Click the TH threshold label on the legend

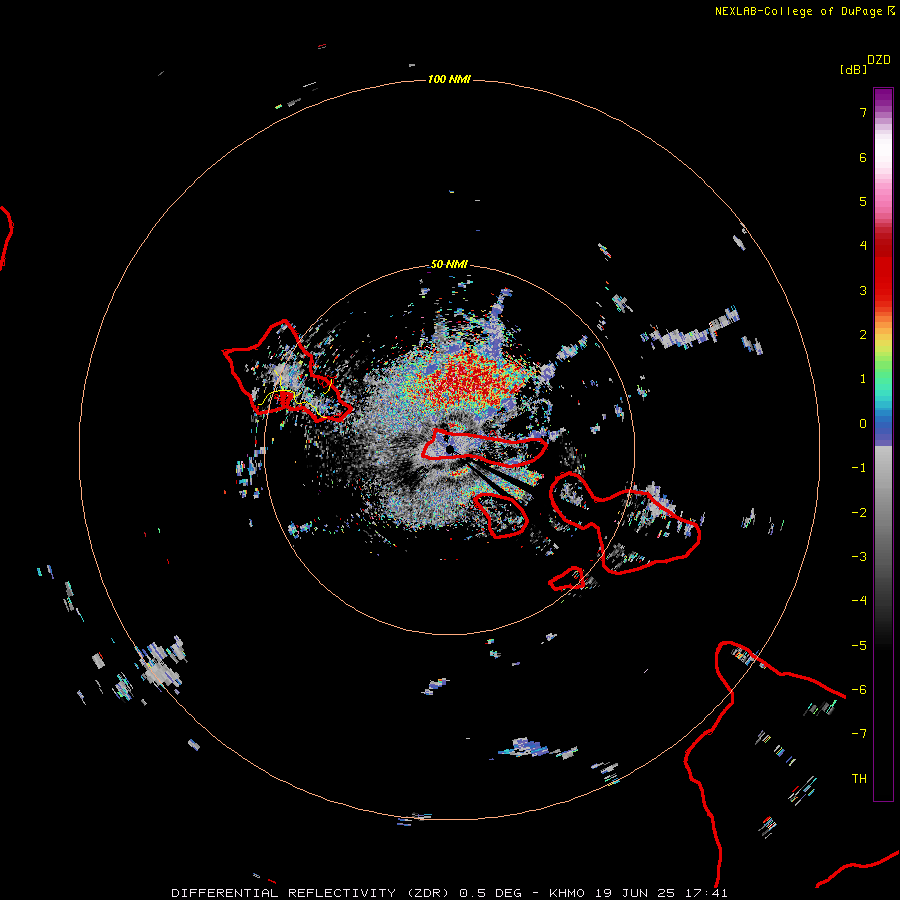(x=859, y=779)
